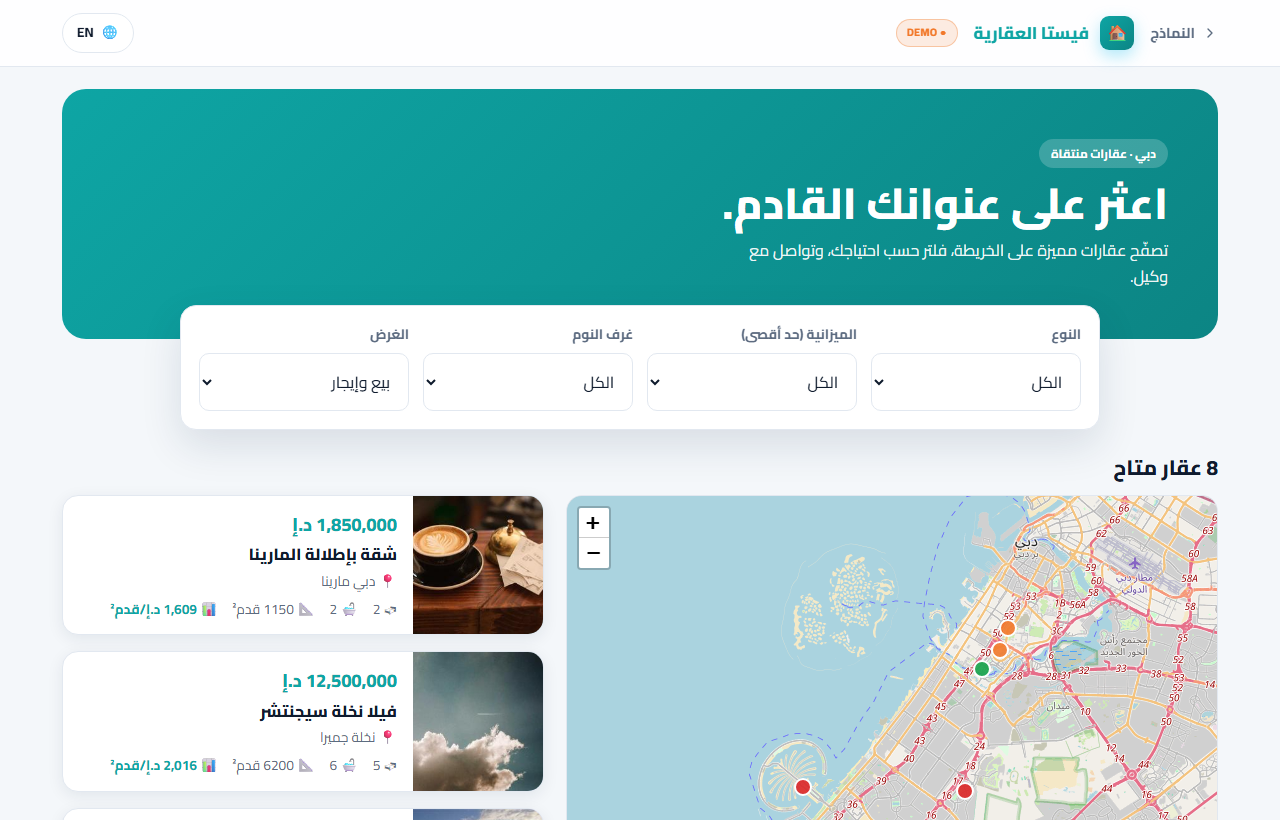Click the chart icon by 1,609 د.إ/قدم²
Screen dimensions: 1280x820
[209, 609]
